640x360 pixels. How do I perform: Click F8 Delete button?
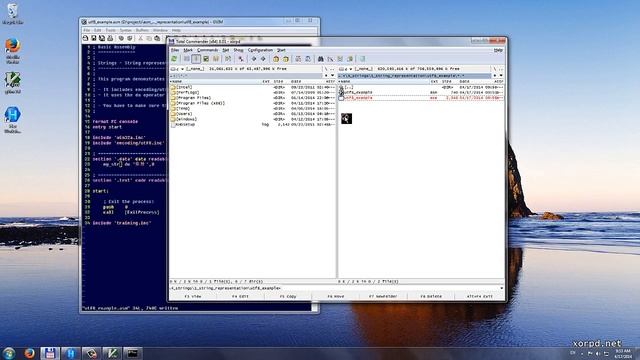[x=431, y=296]
